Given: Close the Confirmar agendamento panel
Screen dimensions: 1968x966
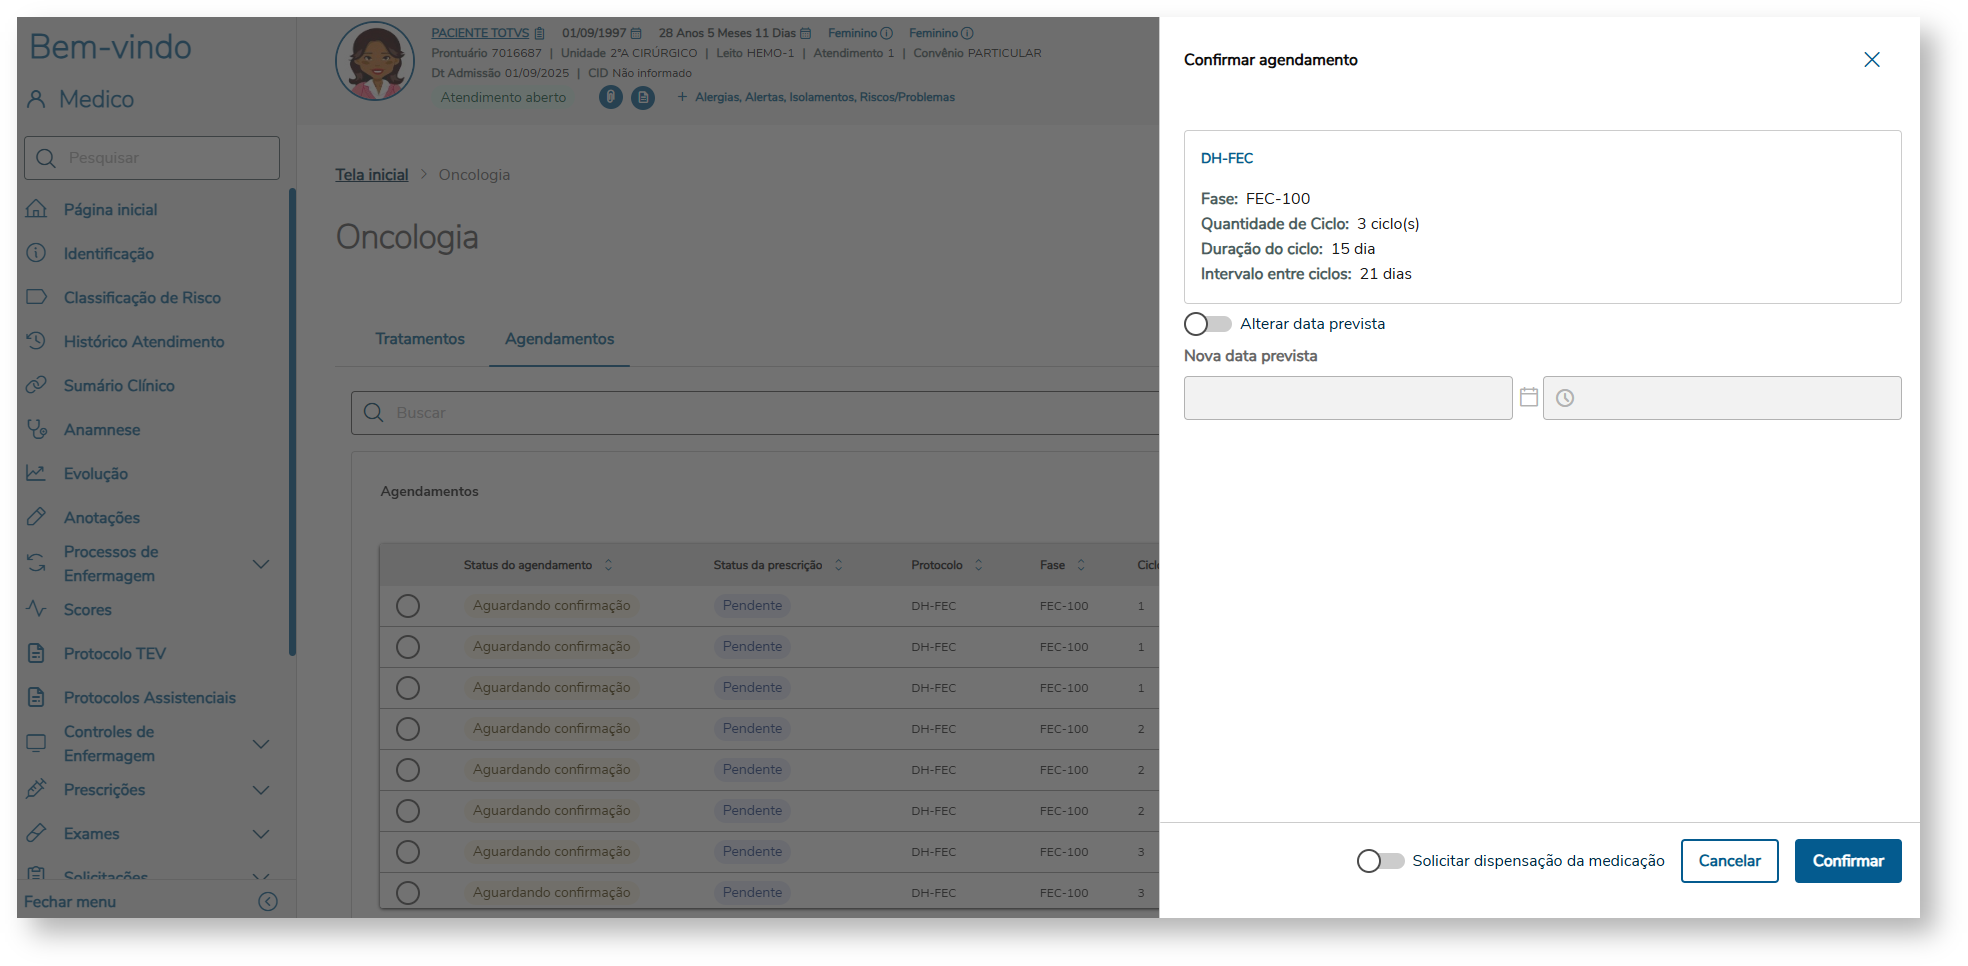Looking at the screenshot, I should point(1871,60).
